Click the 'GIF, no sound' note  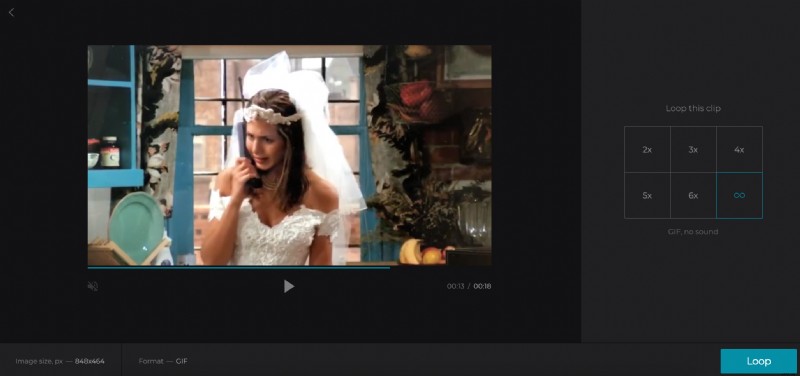coord(693,232)
